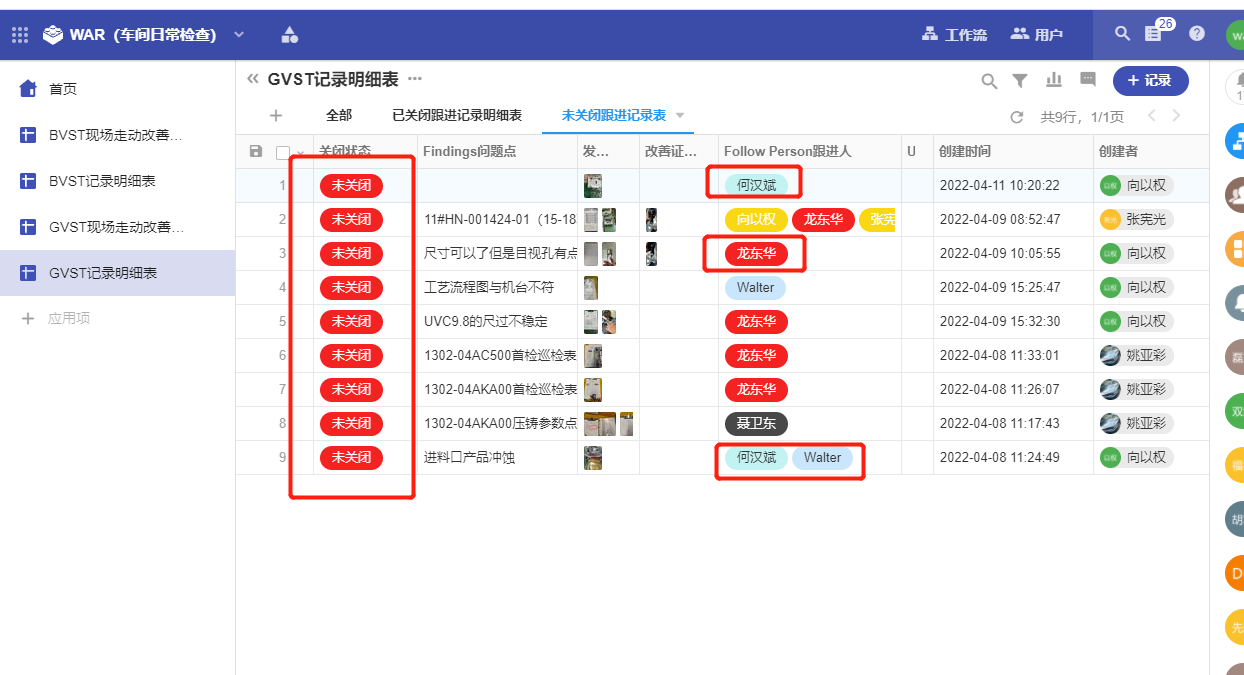Viewport: 1244px width, 675px height.
Task: Open the image thumbnail in row 6
Action: 593,356
